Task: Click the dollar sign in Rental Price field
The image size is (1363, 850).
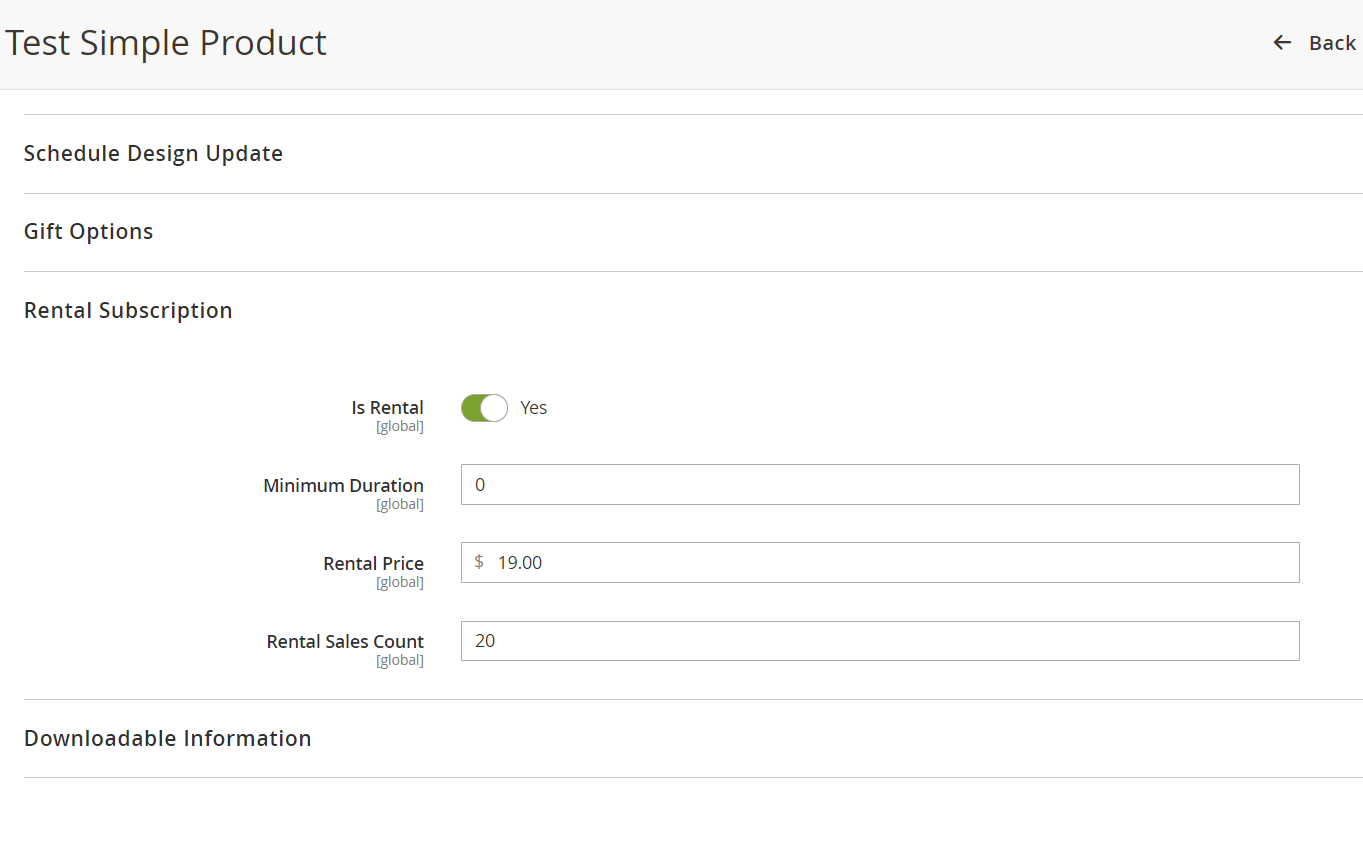Action: coord(477,562)
